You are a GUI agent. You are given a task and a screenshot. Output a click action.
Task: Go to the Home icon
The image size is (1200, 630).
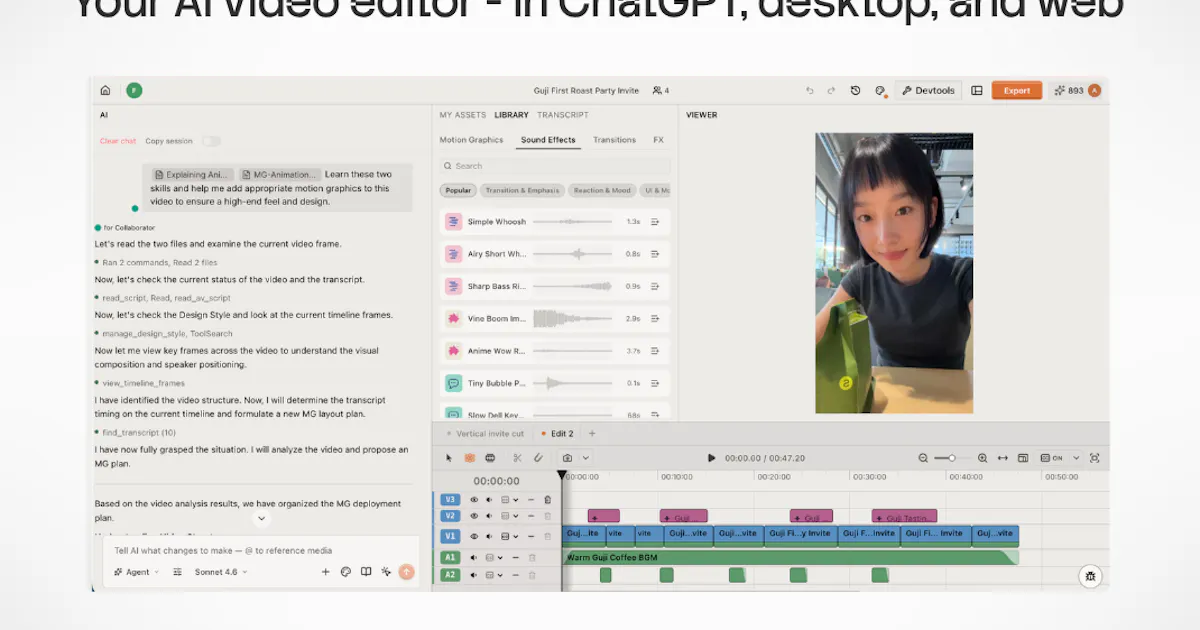105,90
